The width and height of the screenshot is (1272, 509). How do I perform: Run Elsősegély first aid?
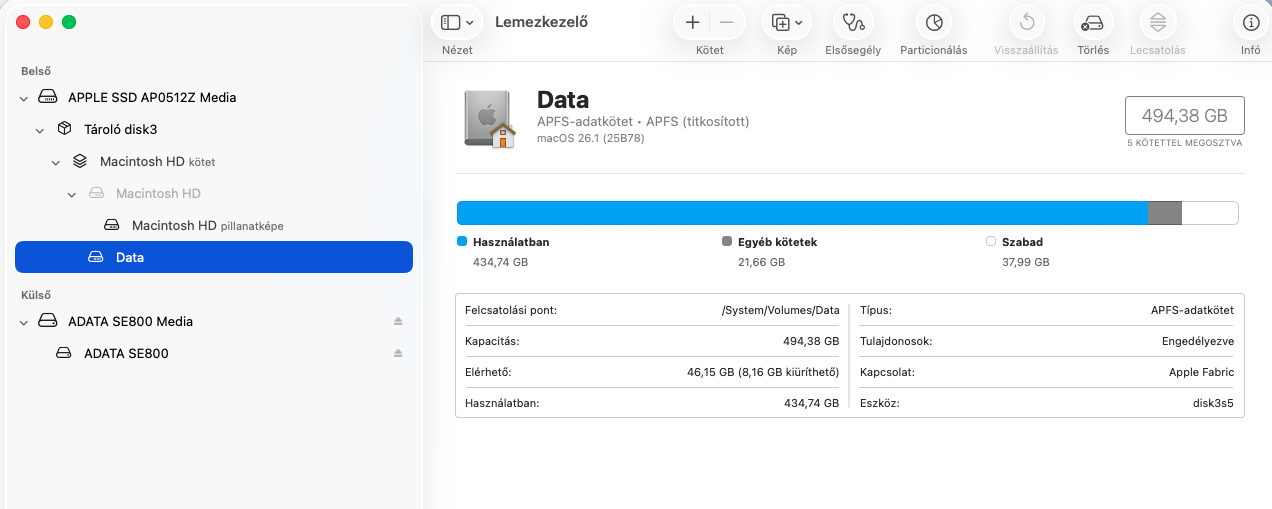pyautogui.click(x=853, y=22)
